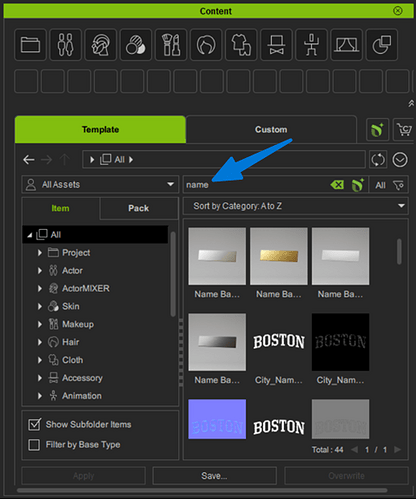Expand the Makeup tree node
Screen dimensions: 416x500
40,324
